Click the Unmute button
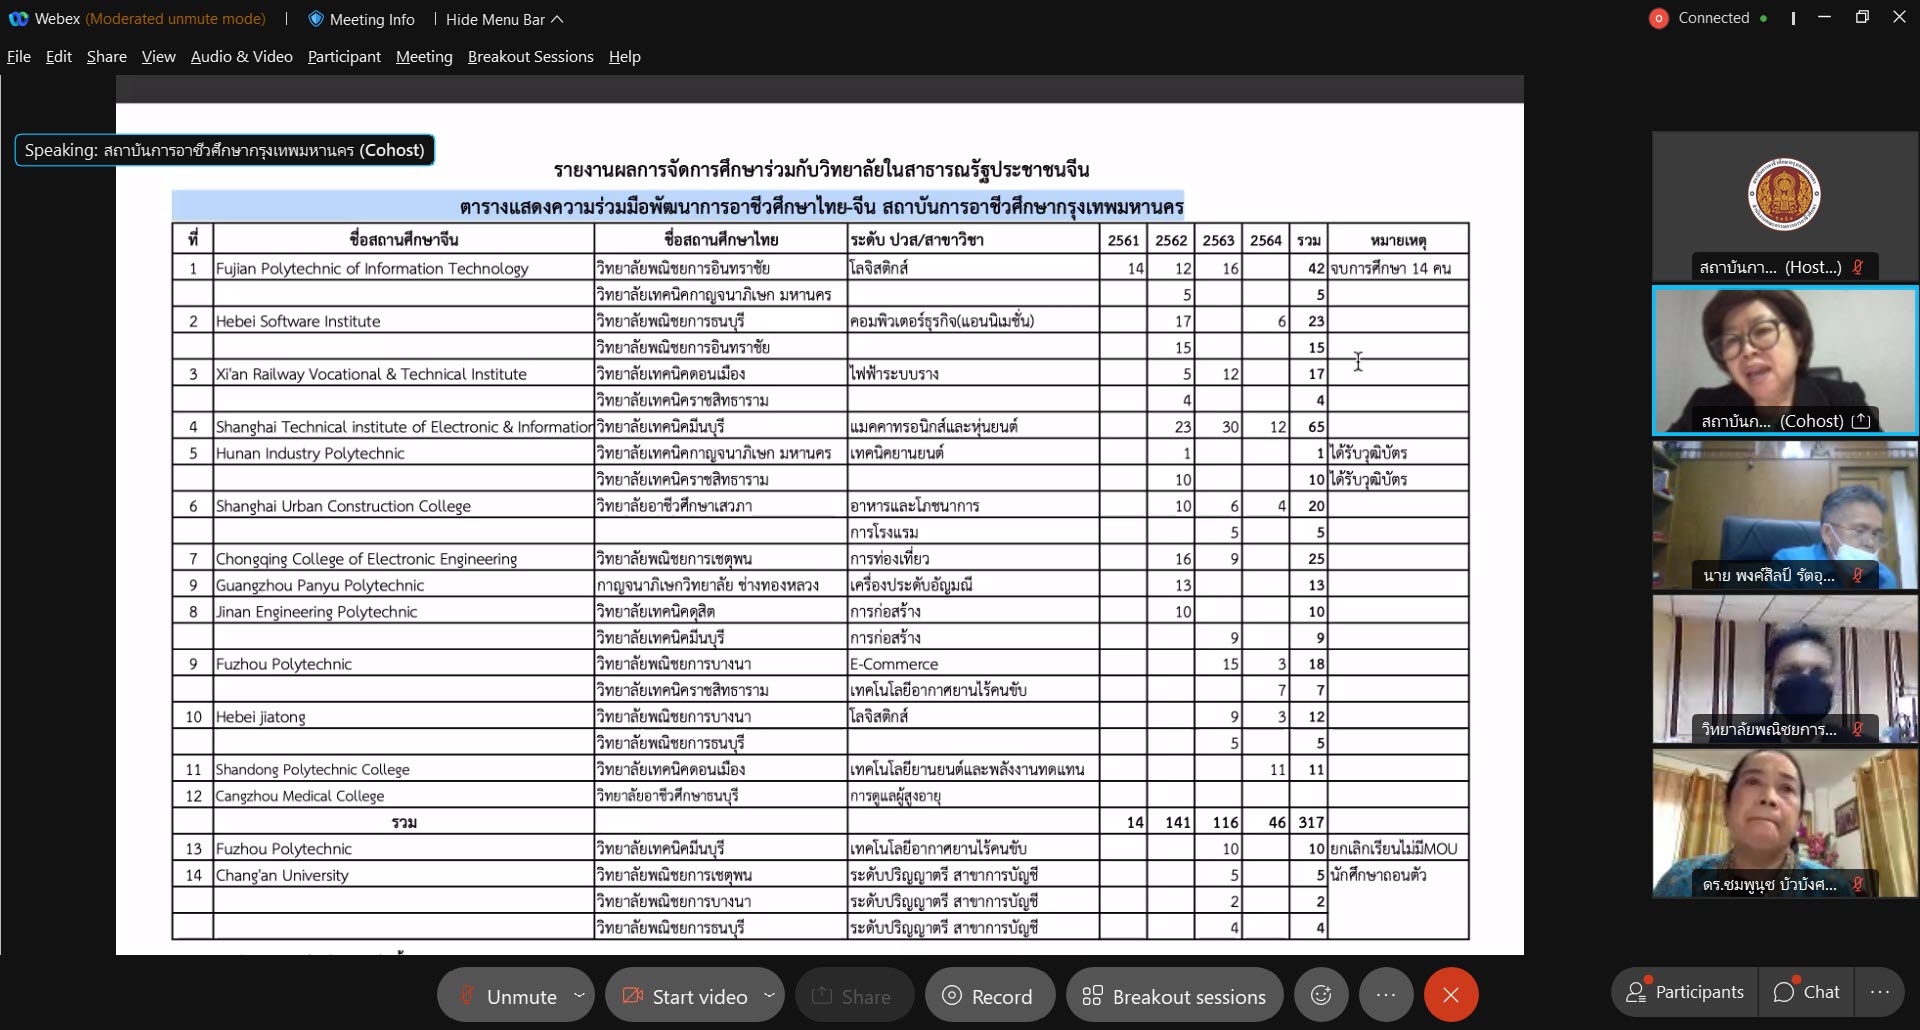The height and width of the screenshot is (1030, 1920). coord(507,996)
